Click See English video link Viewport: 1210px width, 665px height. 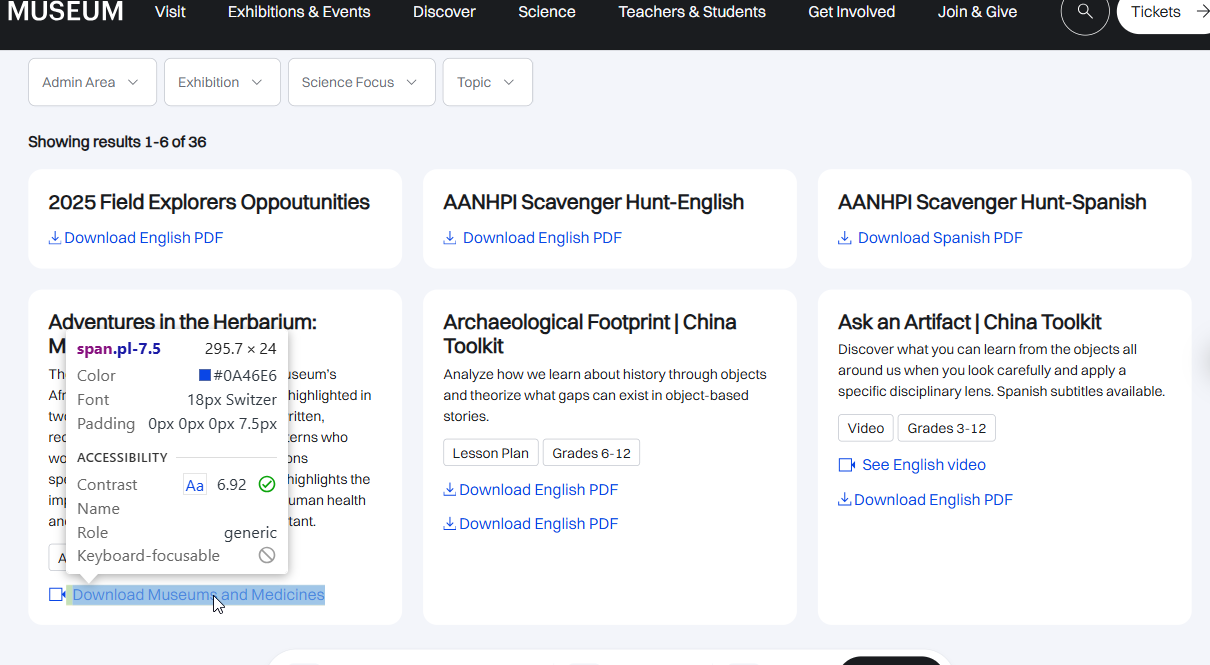coord(924,465)
